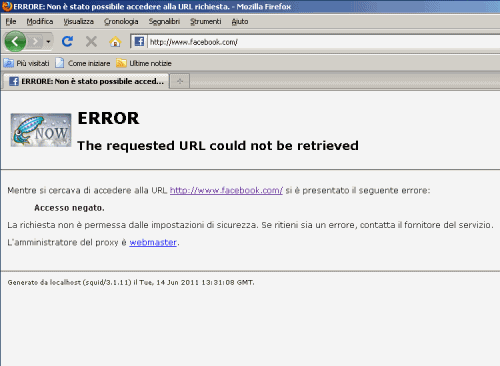
Task: Open the Come iniziare bookmark
Action: [x=83, y=63]
